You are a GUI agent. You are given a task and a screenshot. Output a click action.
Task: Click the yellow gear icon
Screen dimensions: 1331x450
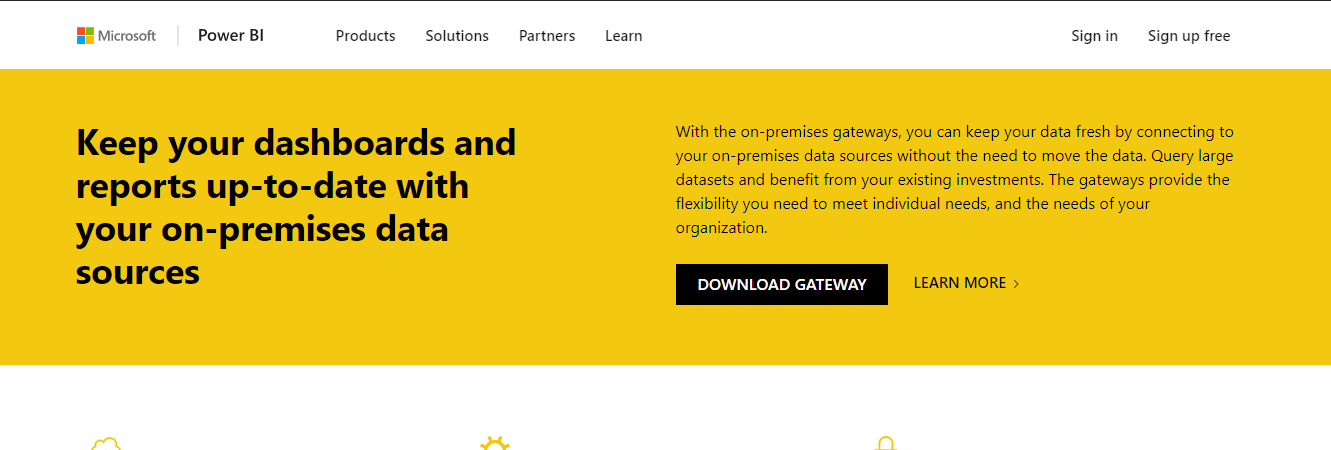coord(495,443)
